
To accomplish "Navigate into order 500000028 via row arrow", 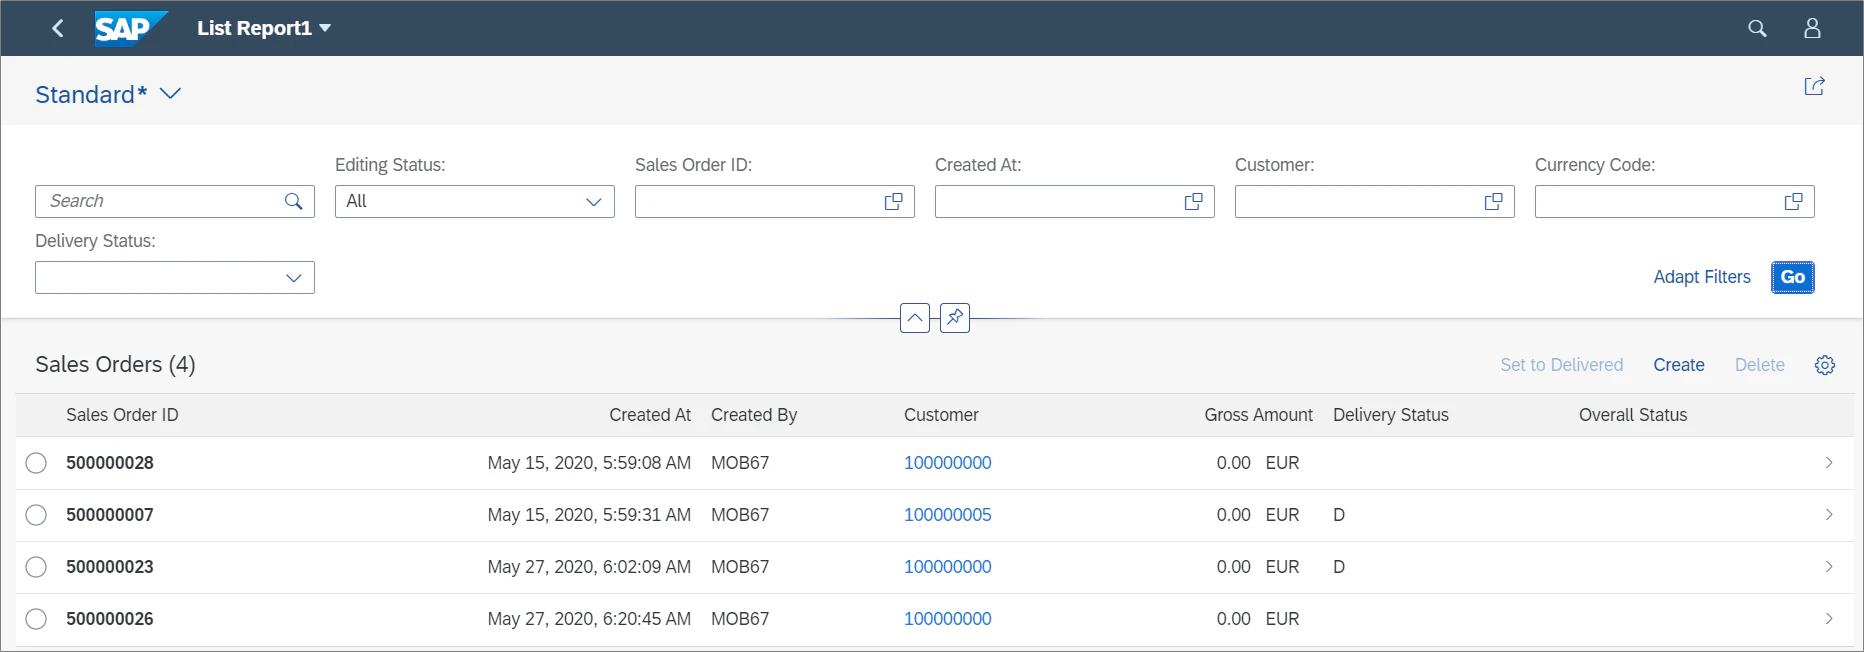I will (1829, 463).
